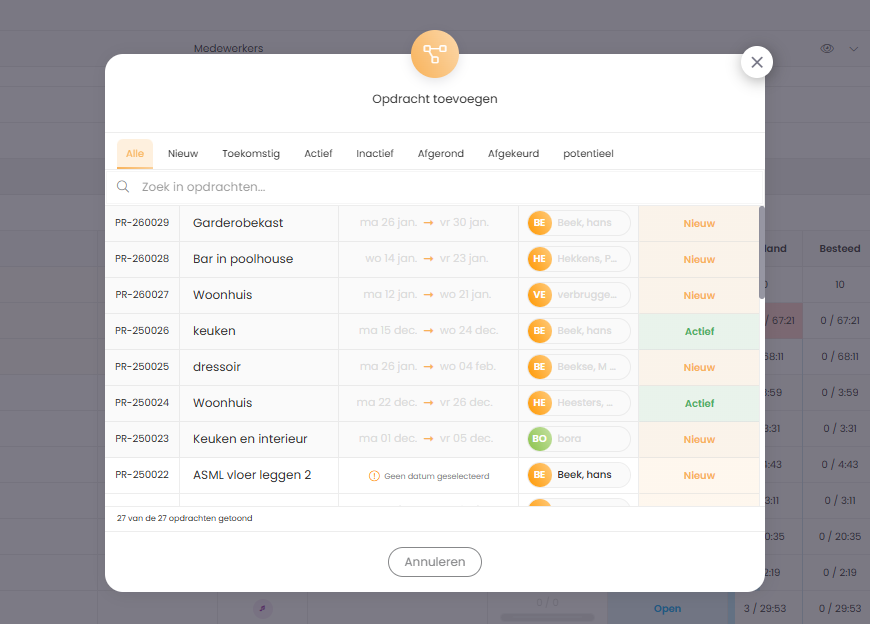Switch to the Nieuw tab
This screenshot has height=624, width=870.
tap(183, 154)
